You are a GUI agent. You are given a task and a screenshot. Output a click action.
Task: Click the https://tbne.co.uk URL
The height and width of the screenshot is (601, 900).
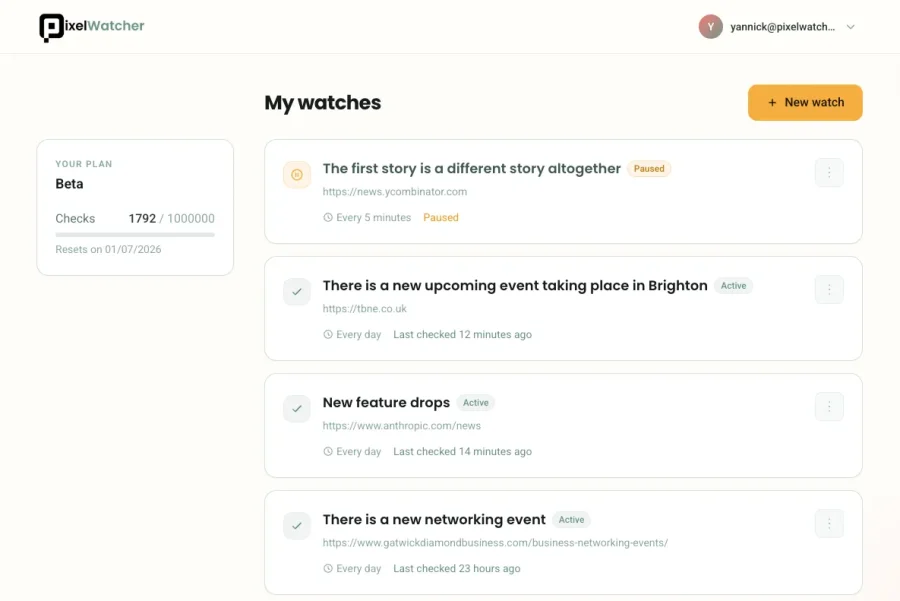pos(364,309)
